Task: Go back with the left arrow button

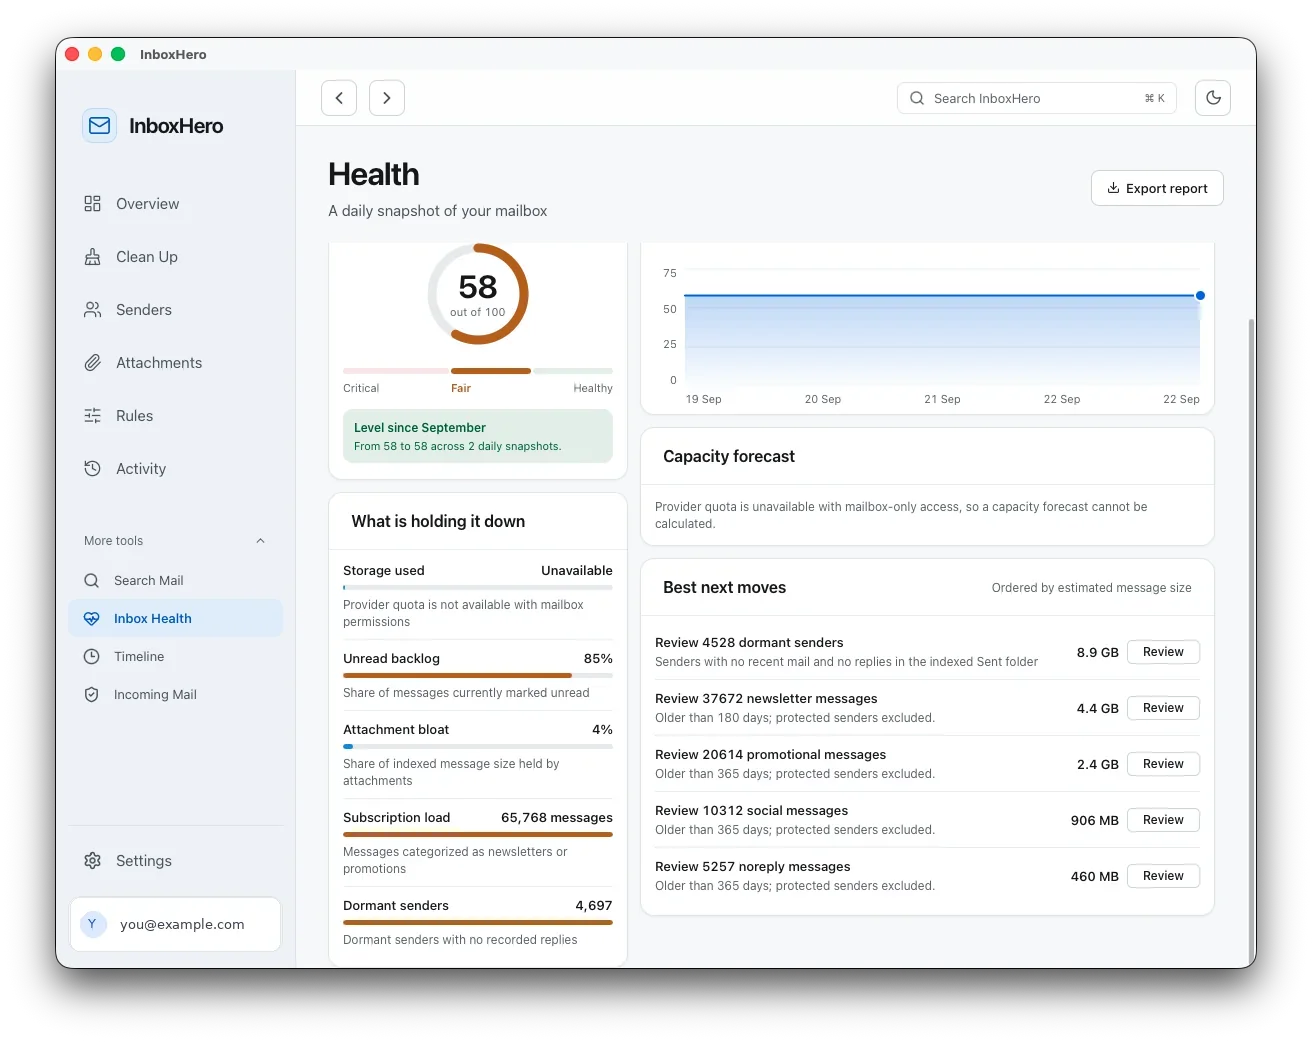Action: tap(339, 98)
